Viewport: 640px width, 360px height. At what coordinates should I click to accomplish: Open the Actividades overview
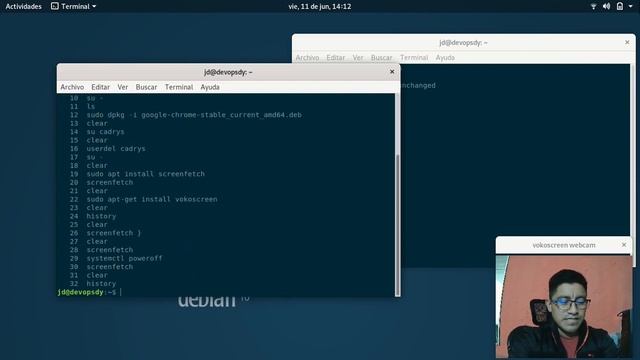pos(23,7)
